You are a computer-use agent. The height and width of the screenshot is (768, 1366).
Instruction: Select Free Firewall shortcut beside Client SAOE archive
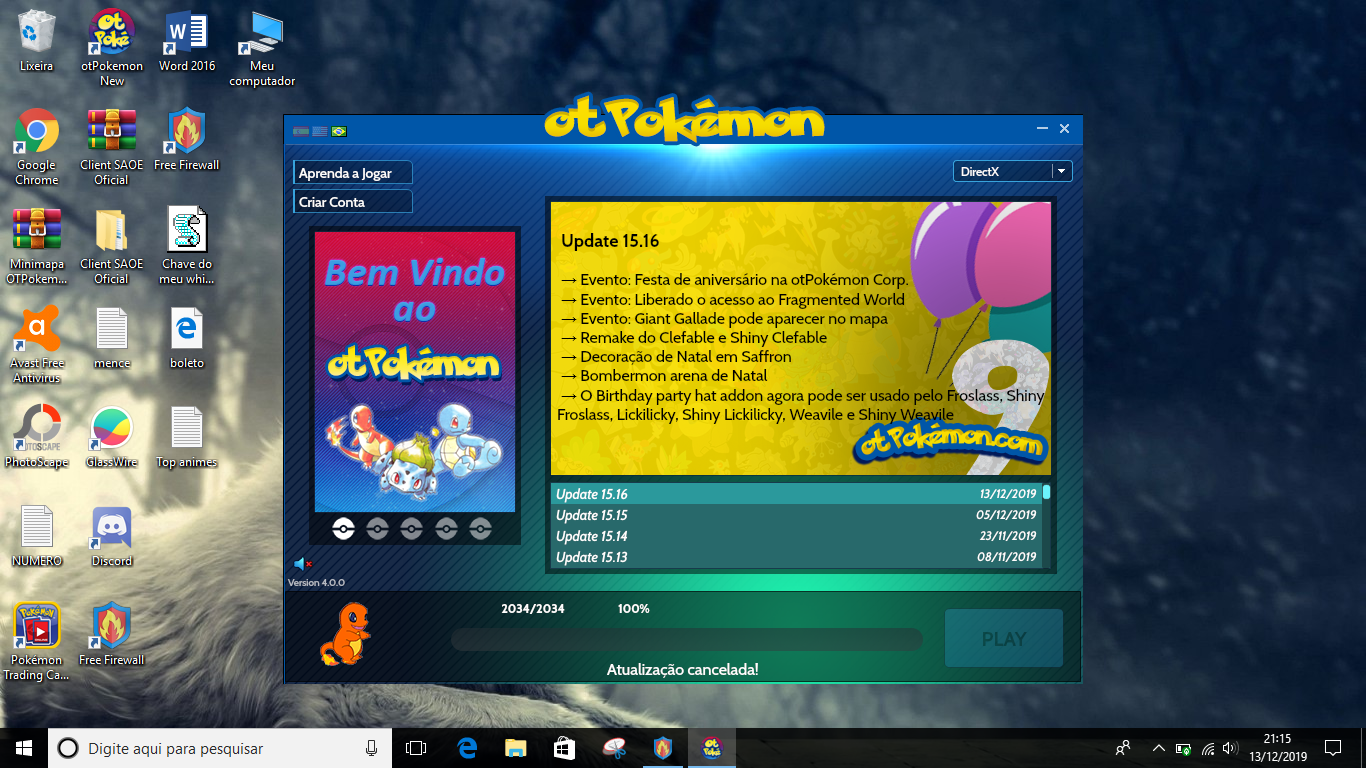[187, 140]
